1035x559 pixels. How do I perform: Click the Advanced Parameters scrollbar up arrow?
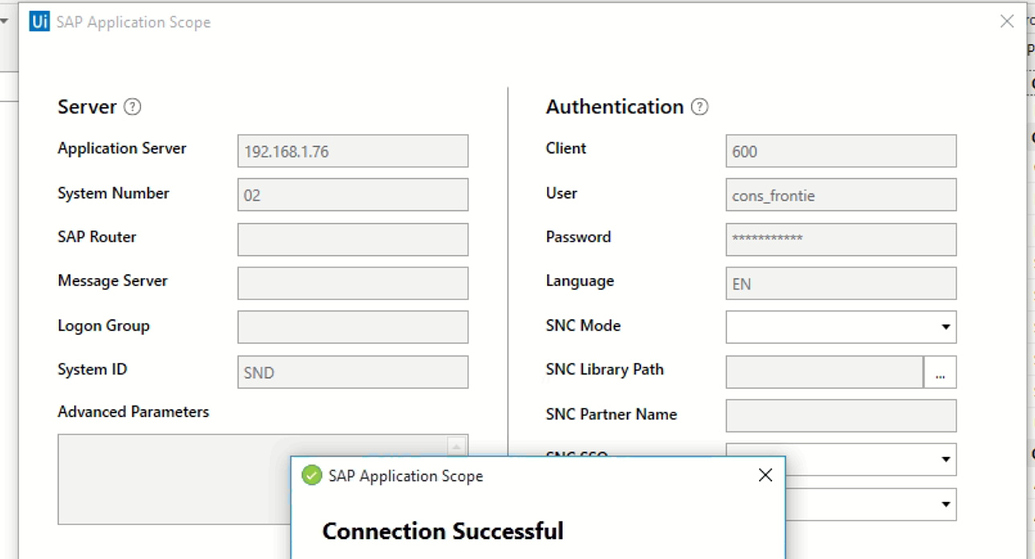456,447
